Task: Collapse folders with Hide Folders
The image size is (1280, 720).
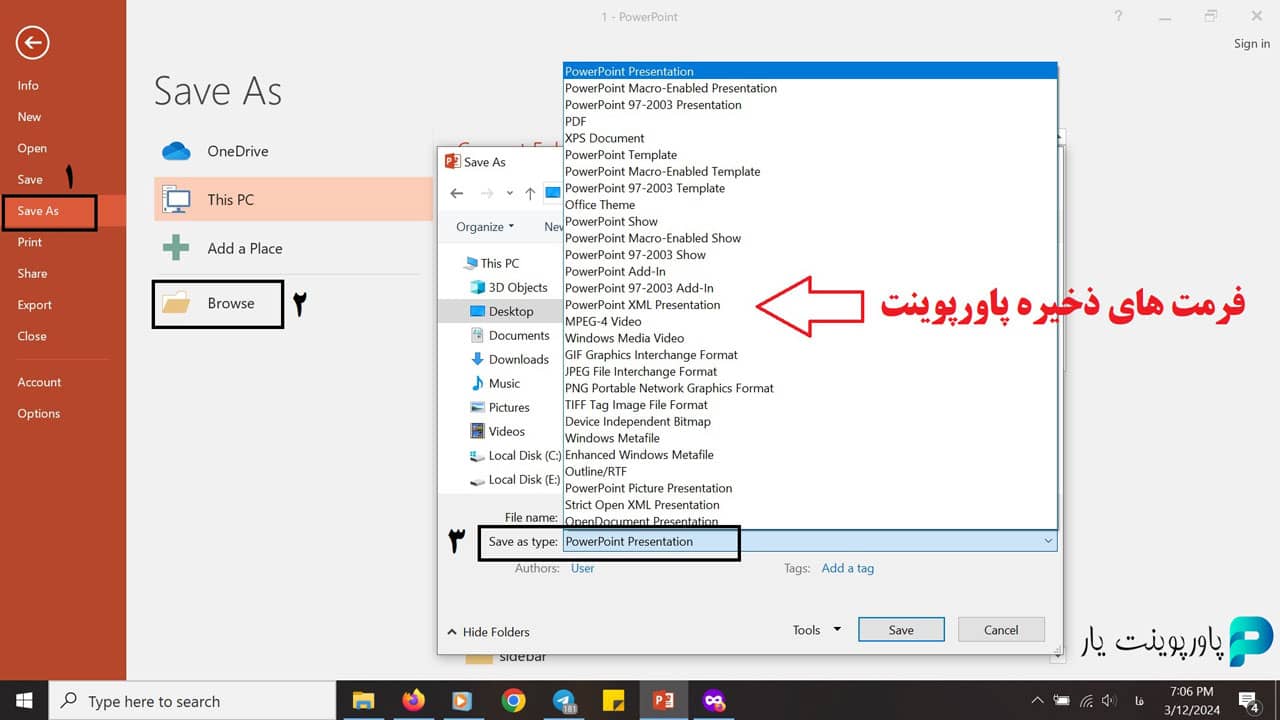Action: point(488,632)
